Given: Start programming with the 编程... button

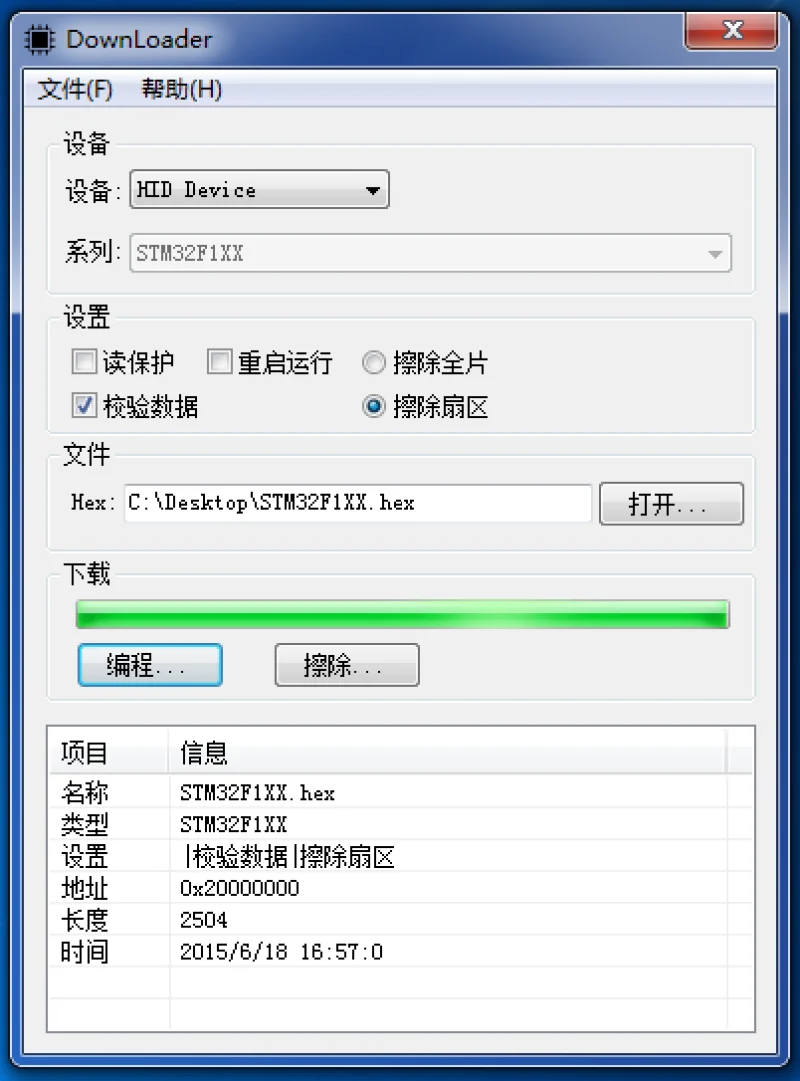Looking at the screenshot, I should coord(150,665).
